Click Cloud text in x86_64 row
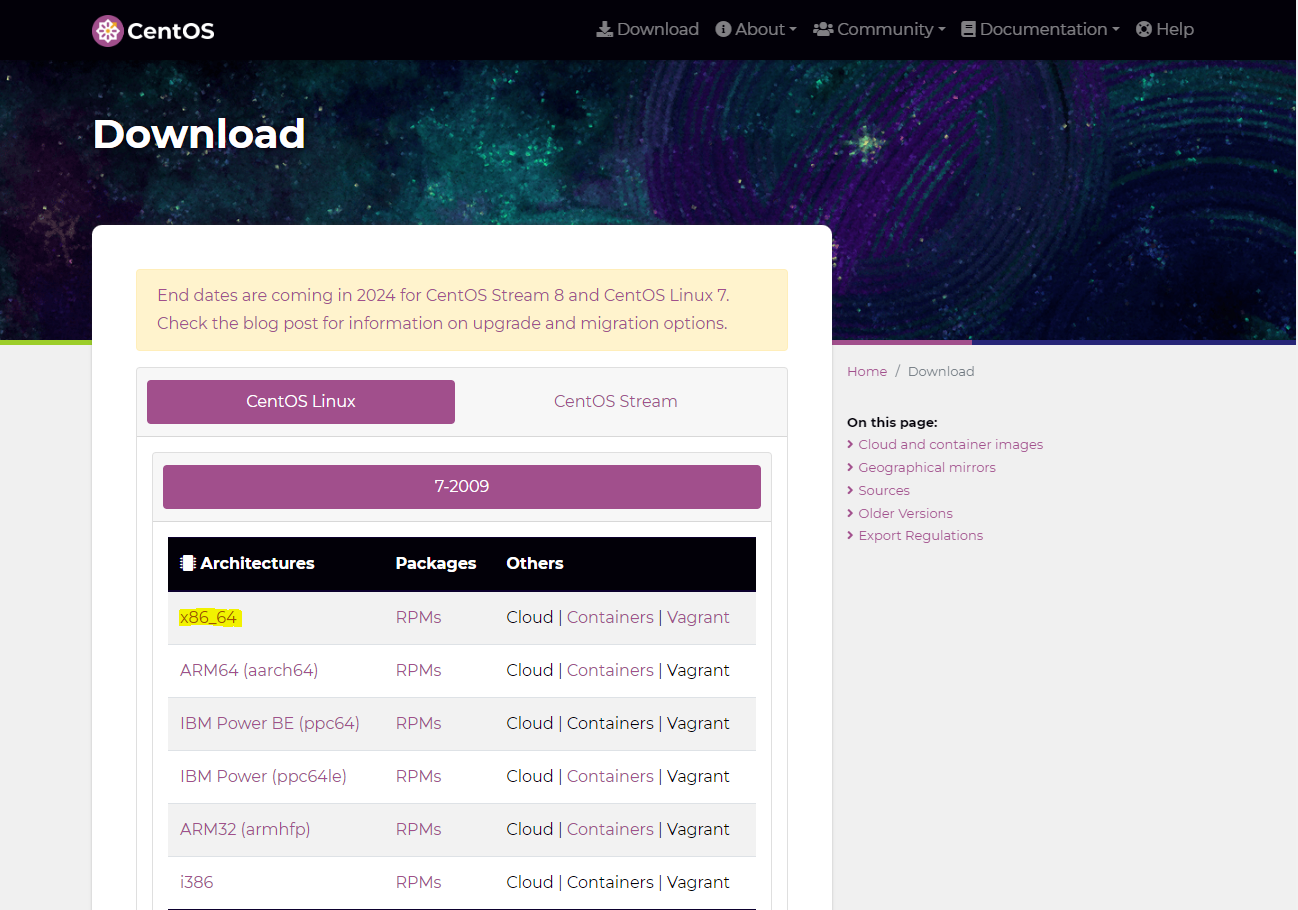The image size is (1298, 910). tap(530, 617)
